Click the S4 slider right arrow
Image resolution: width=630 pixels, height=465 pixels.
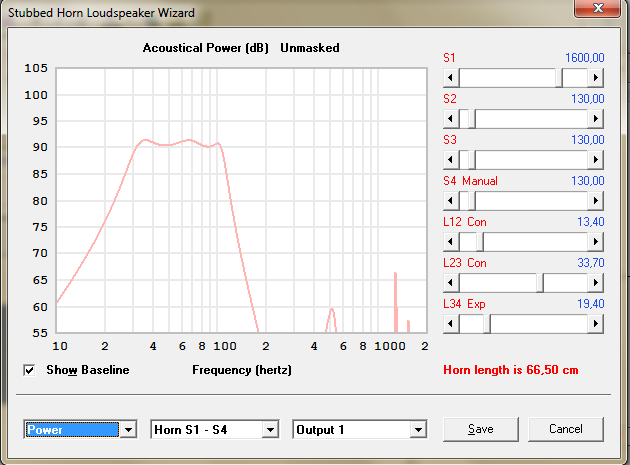pos(595,201)
